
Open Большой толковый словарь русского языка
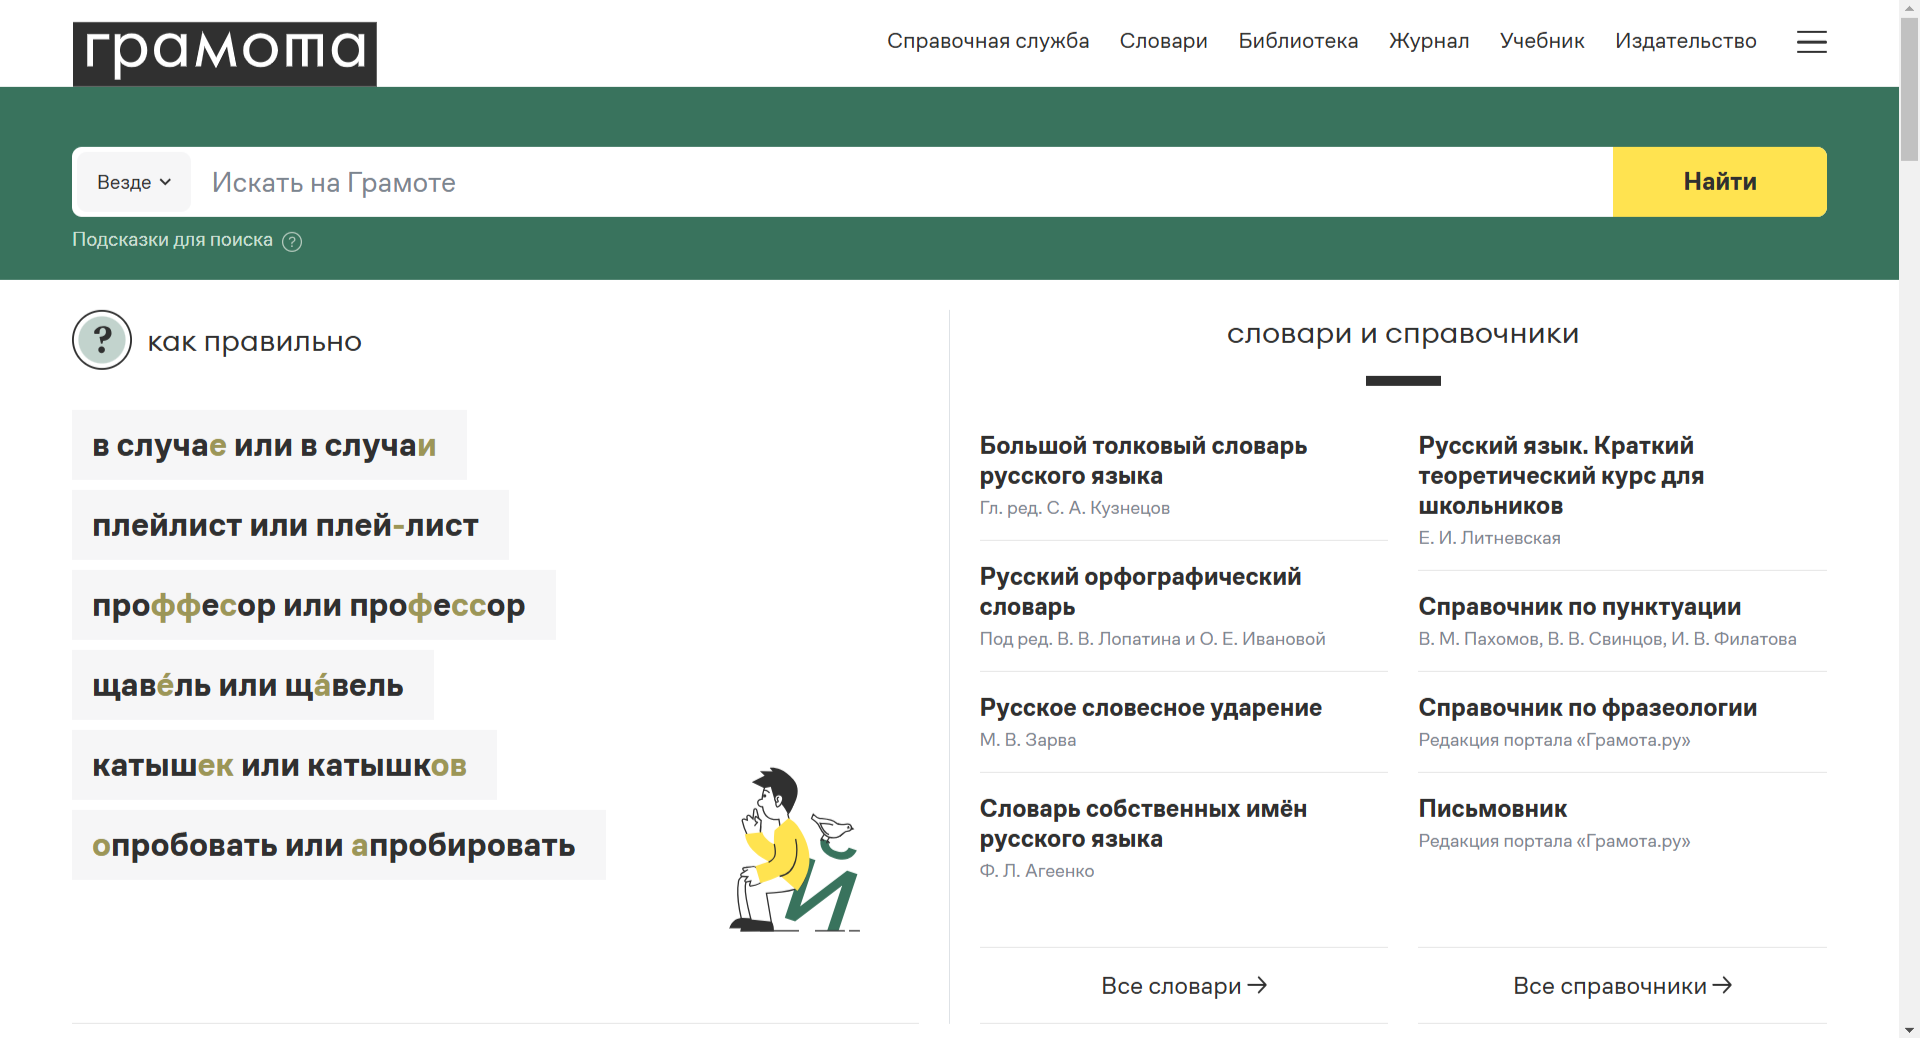click(1143, 460)
